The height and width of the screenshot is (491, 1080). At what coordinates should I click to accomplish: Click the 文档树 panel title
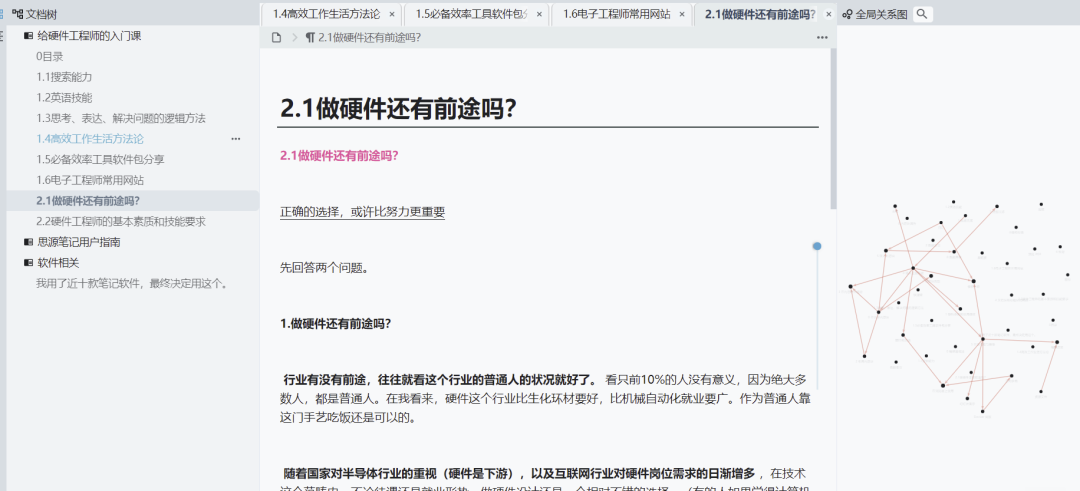(x=41, y=14)
